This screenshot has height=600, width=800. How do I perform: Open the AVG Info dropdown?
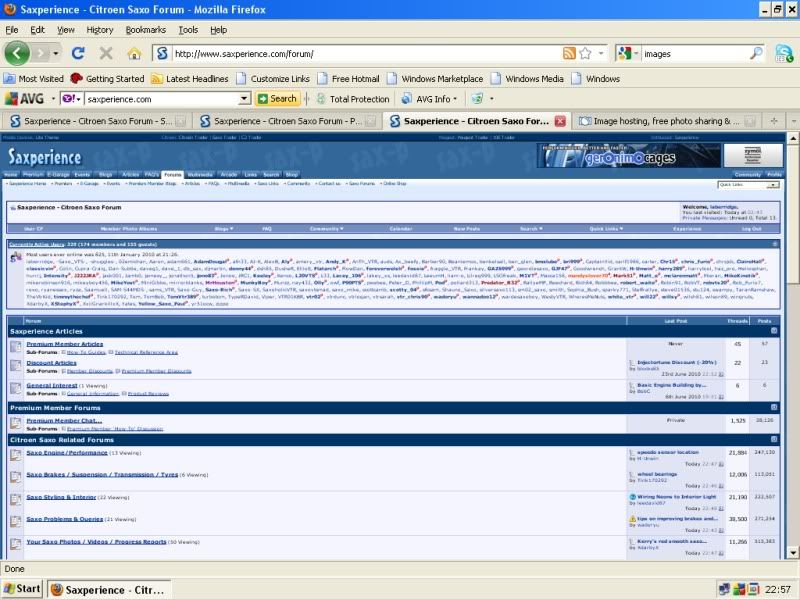tap(430, 99)
